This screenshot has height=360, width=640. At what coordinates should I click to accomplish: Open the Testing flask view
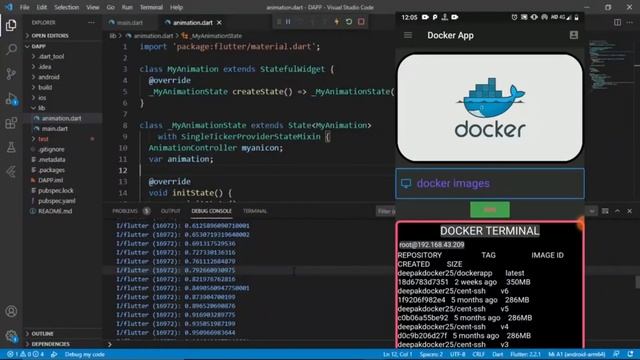point(11,147)
